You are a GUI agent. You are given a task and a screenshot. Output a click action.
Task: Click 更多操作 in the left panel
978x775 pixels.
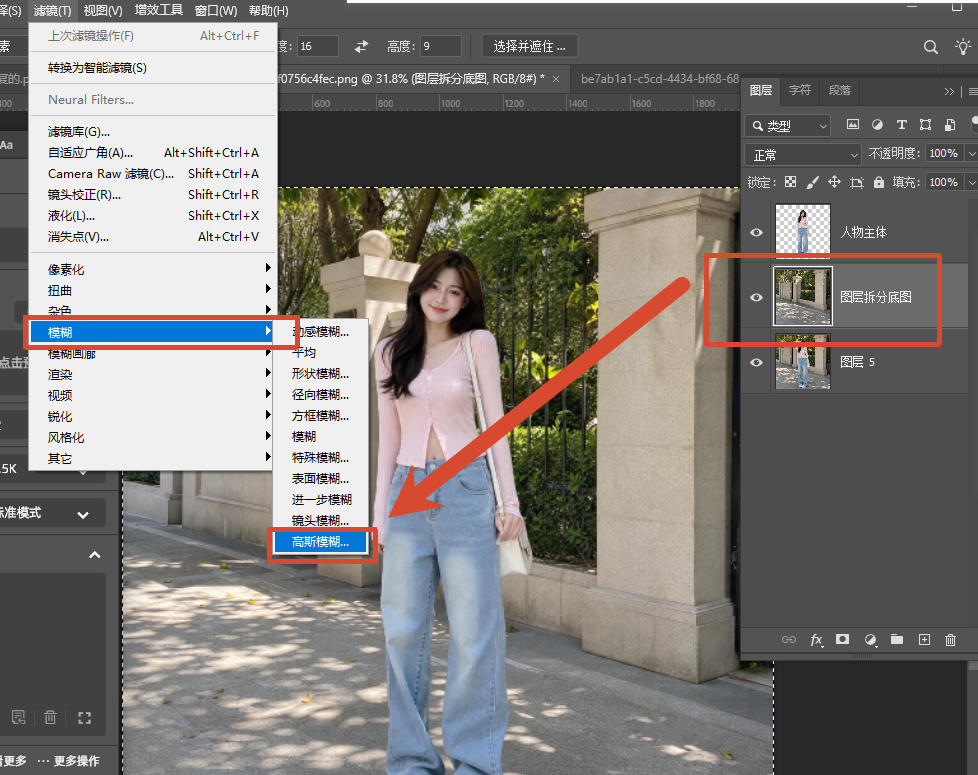(69, 761)
